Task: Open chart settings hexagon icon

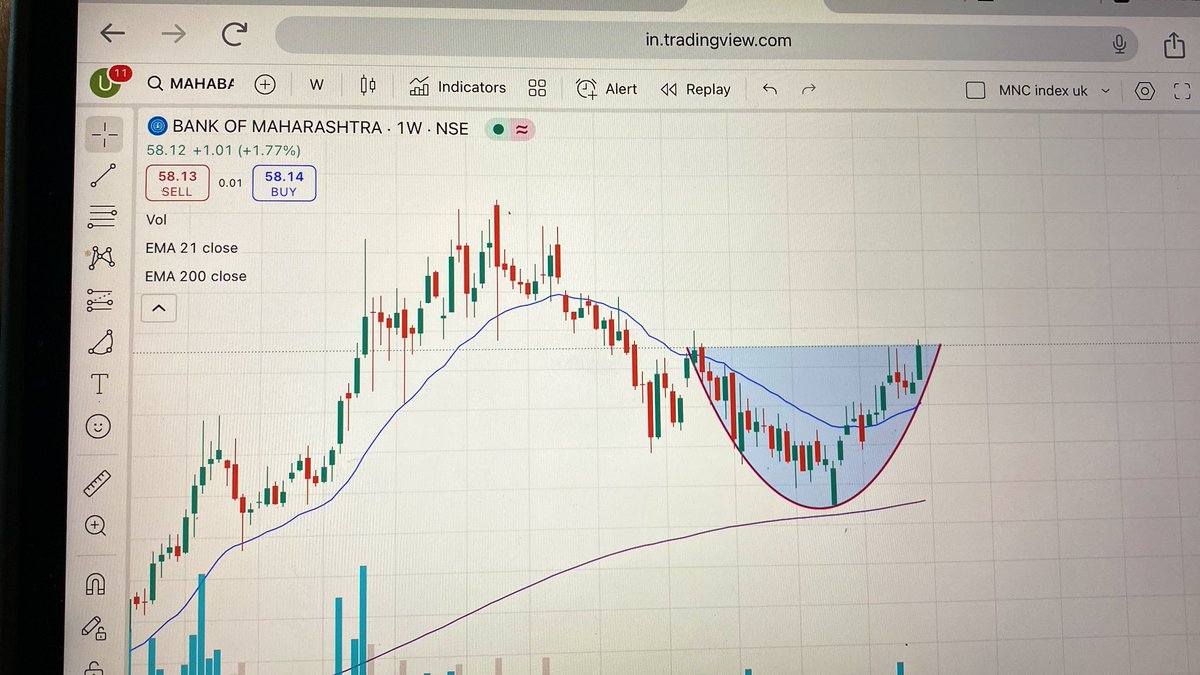Action: [1145, 91]
